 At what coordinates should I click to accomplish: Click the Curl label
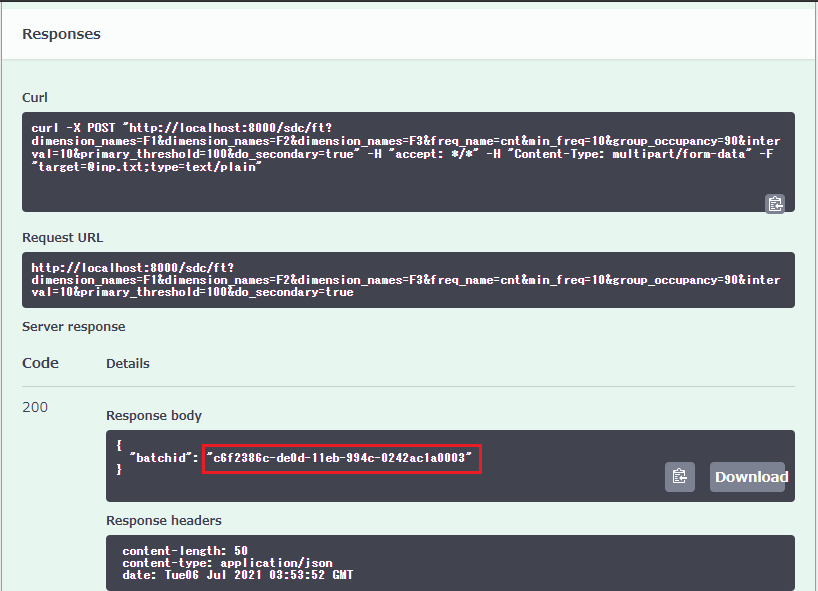click(35, 98)
